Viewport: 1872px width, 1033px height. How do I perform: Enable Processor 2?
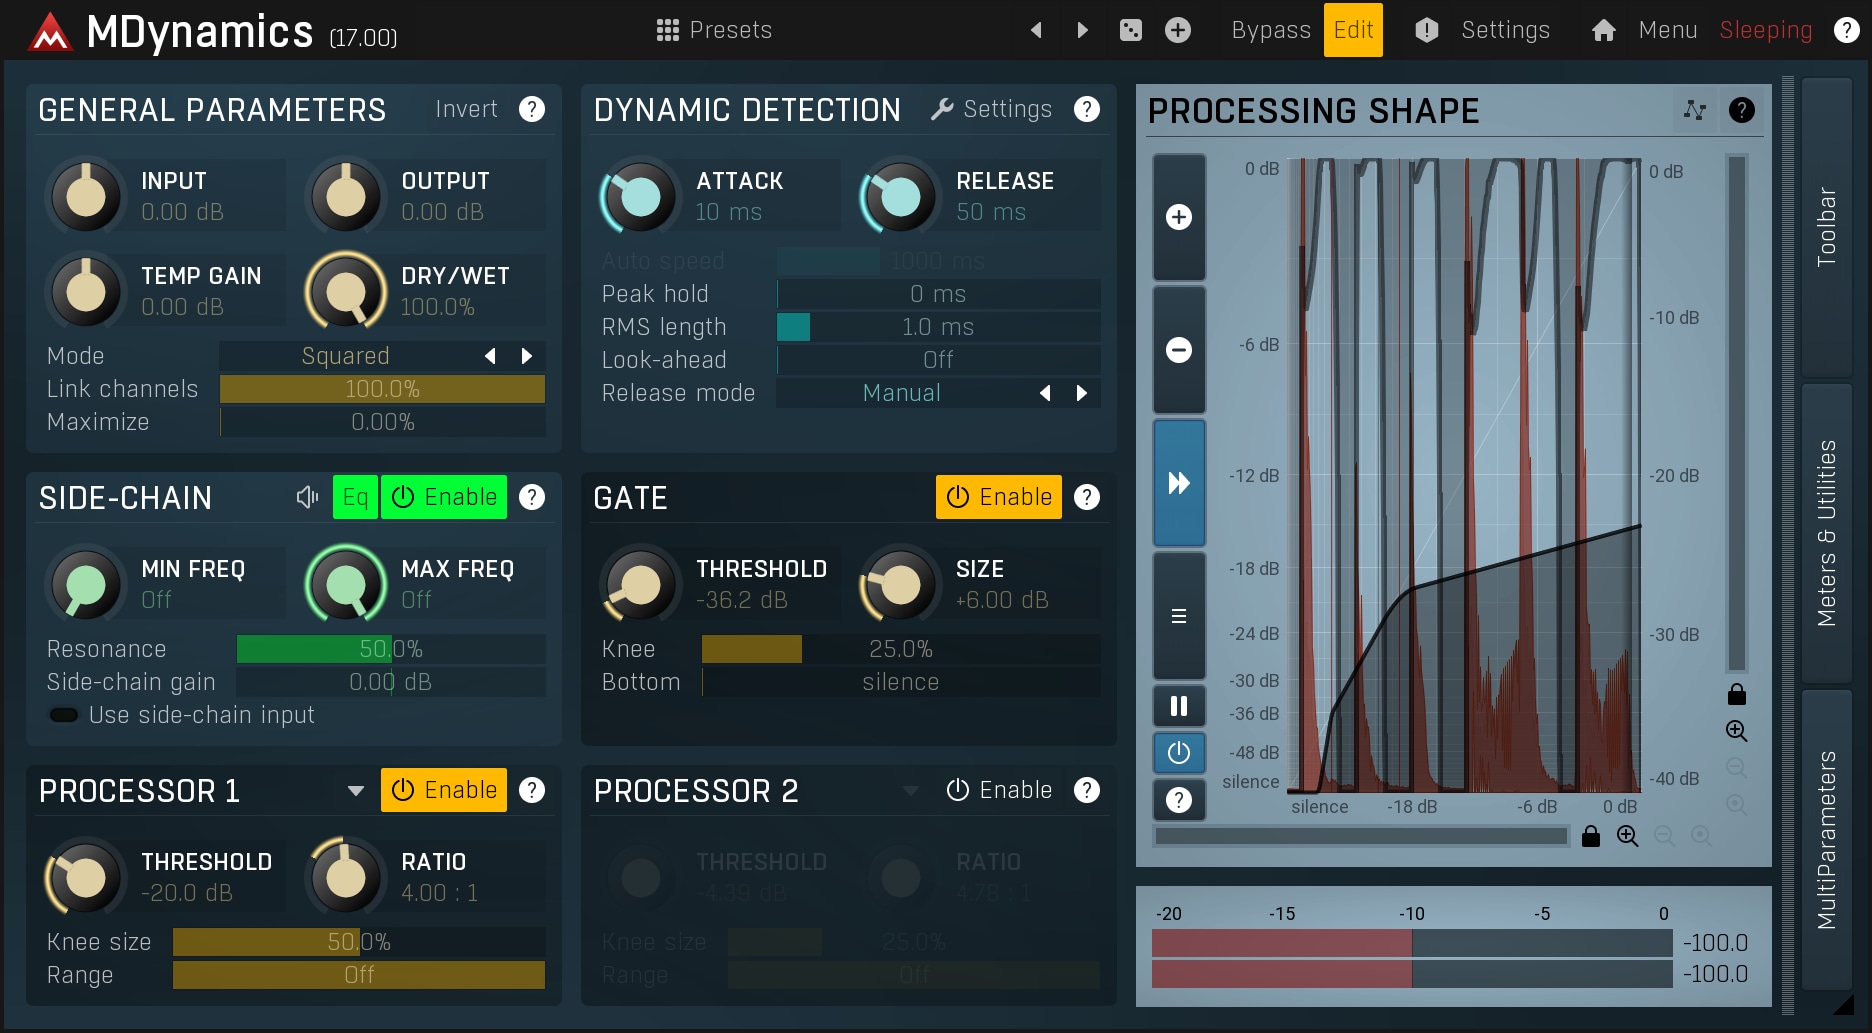click(x=998, y=790)
